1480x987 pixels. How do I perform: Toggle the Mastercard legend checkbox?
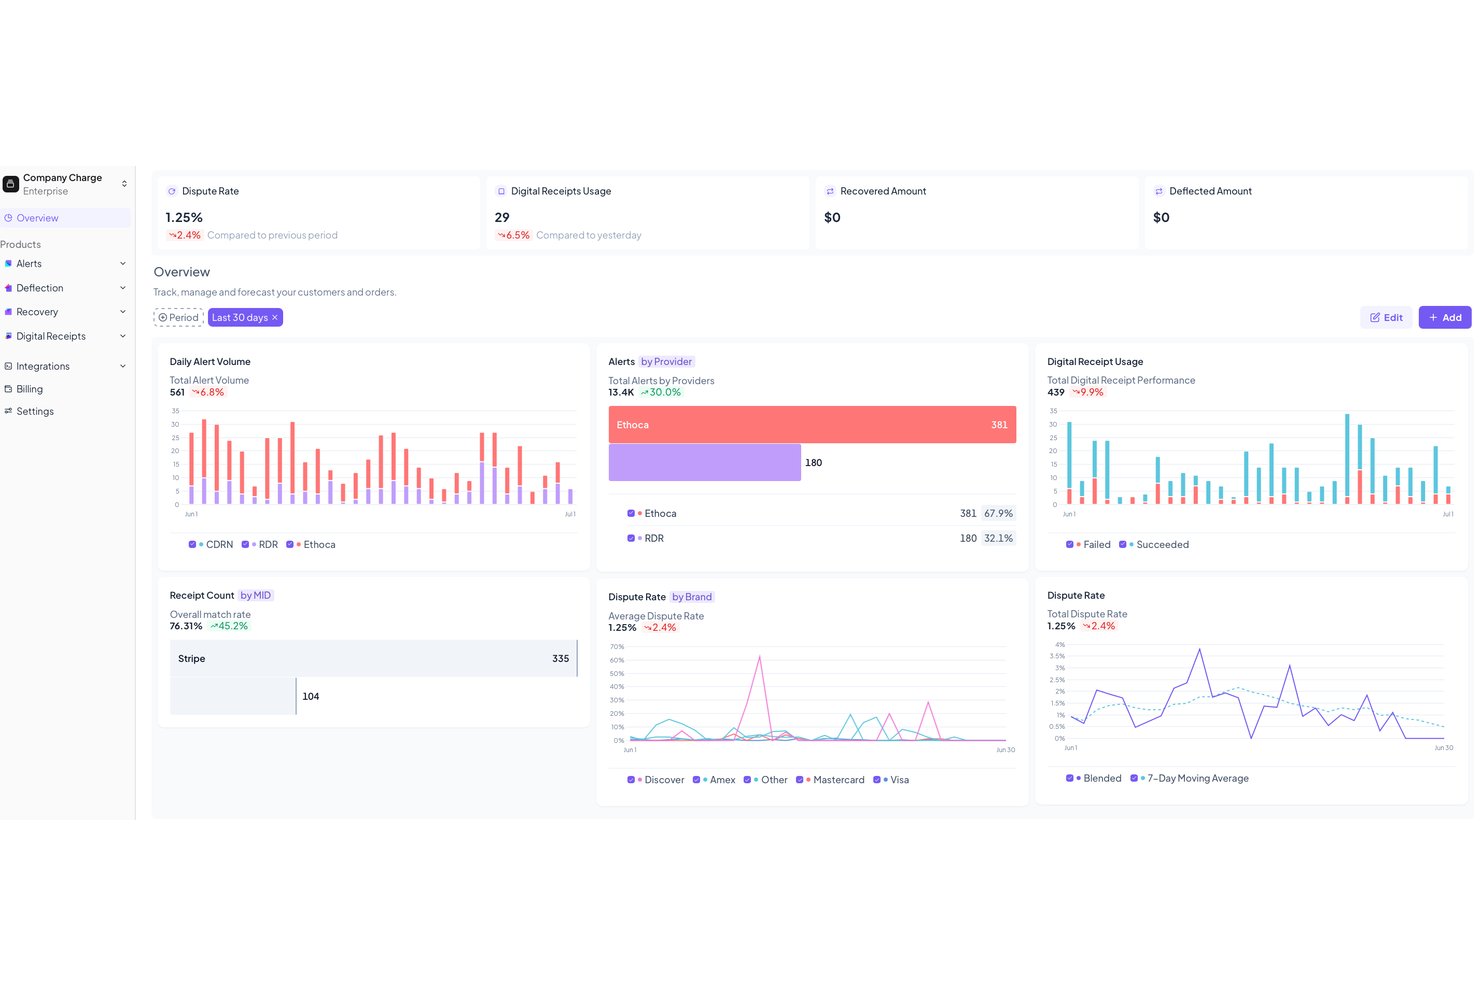click(800, 780)
